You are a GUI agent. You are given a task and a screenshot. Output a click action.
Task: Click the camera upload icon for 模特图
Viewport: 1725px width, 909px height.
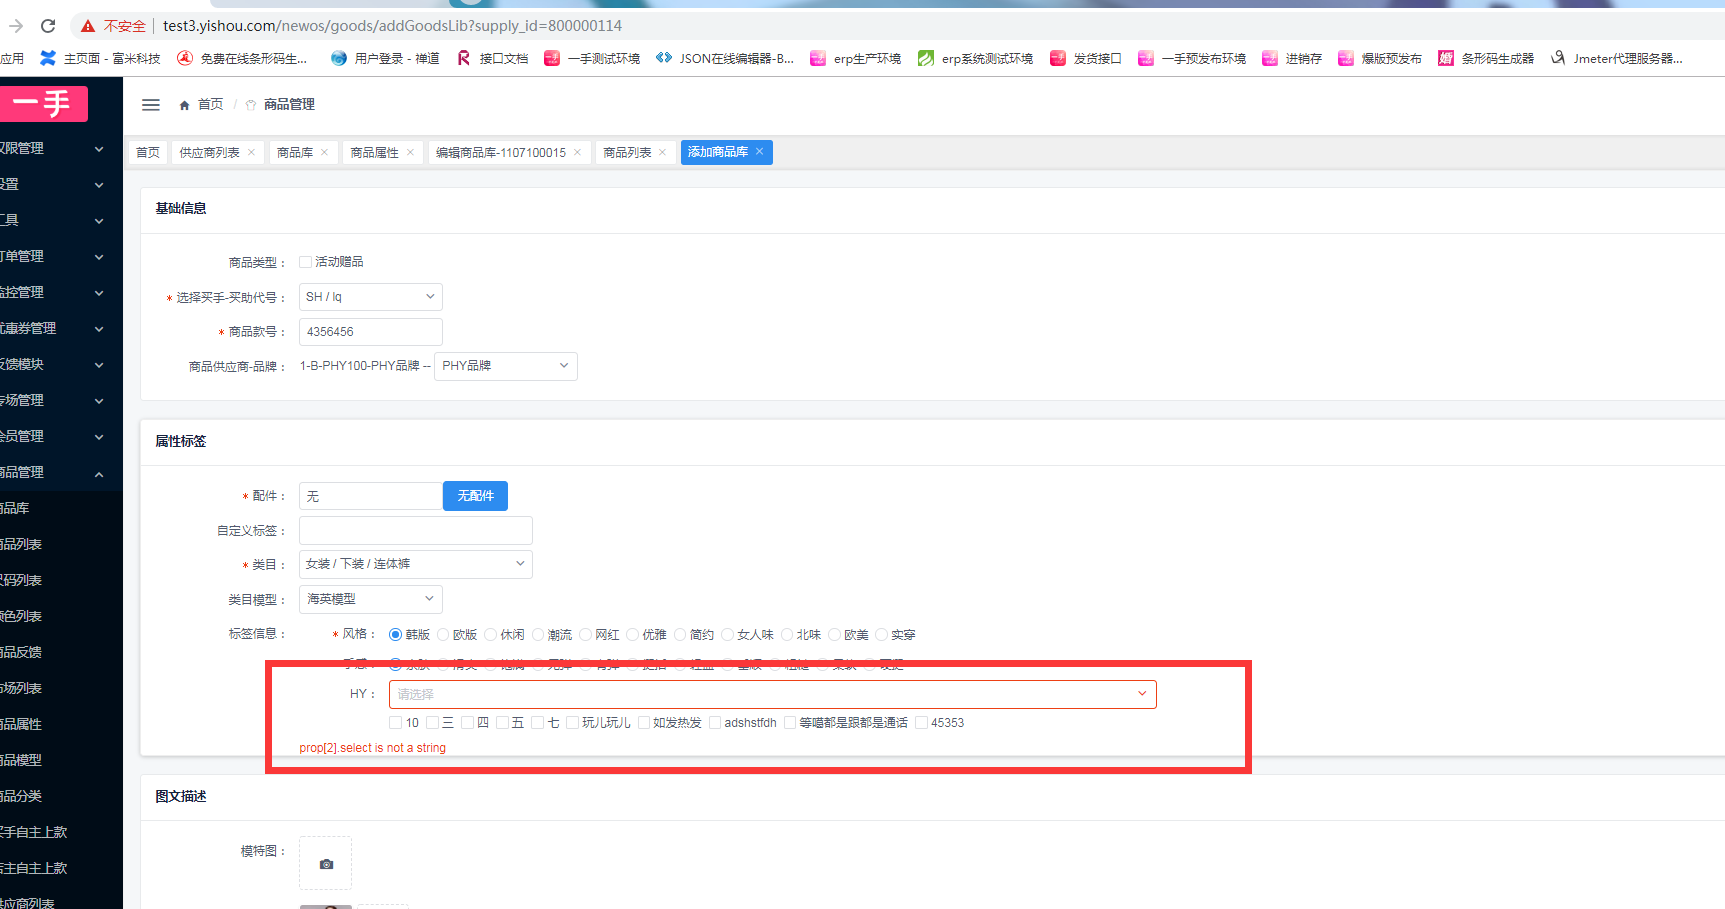click(x=326, y=864)
